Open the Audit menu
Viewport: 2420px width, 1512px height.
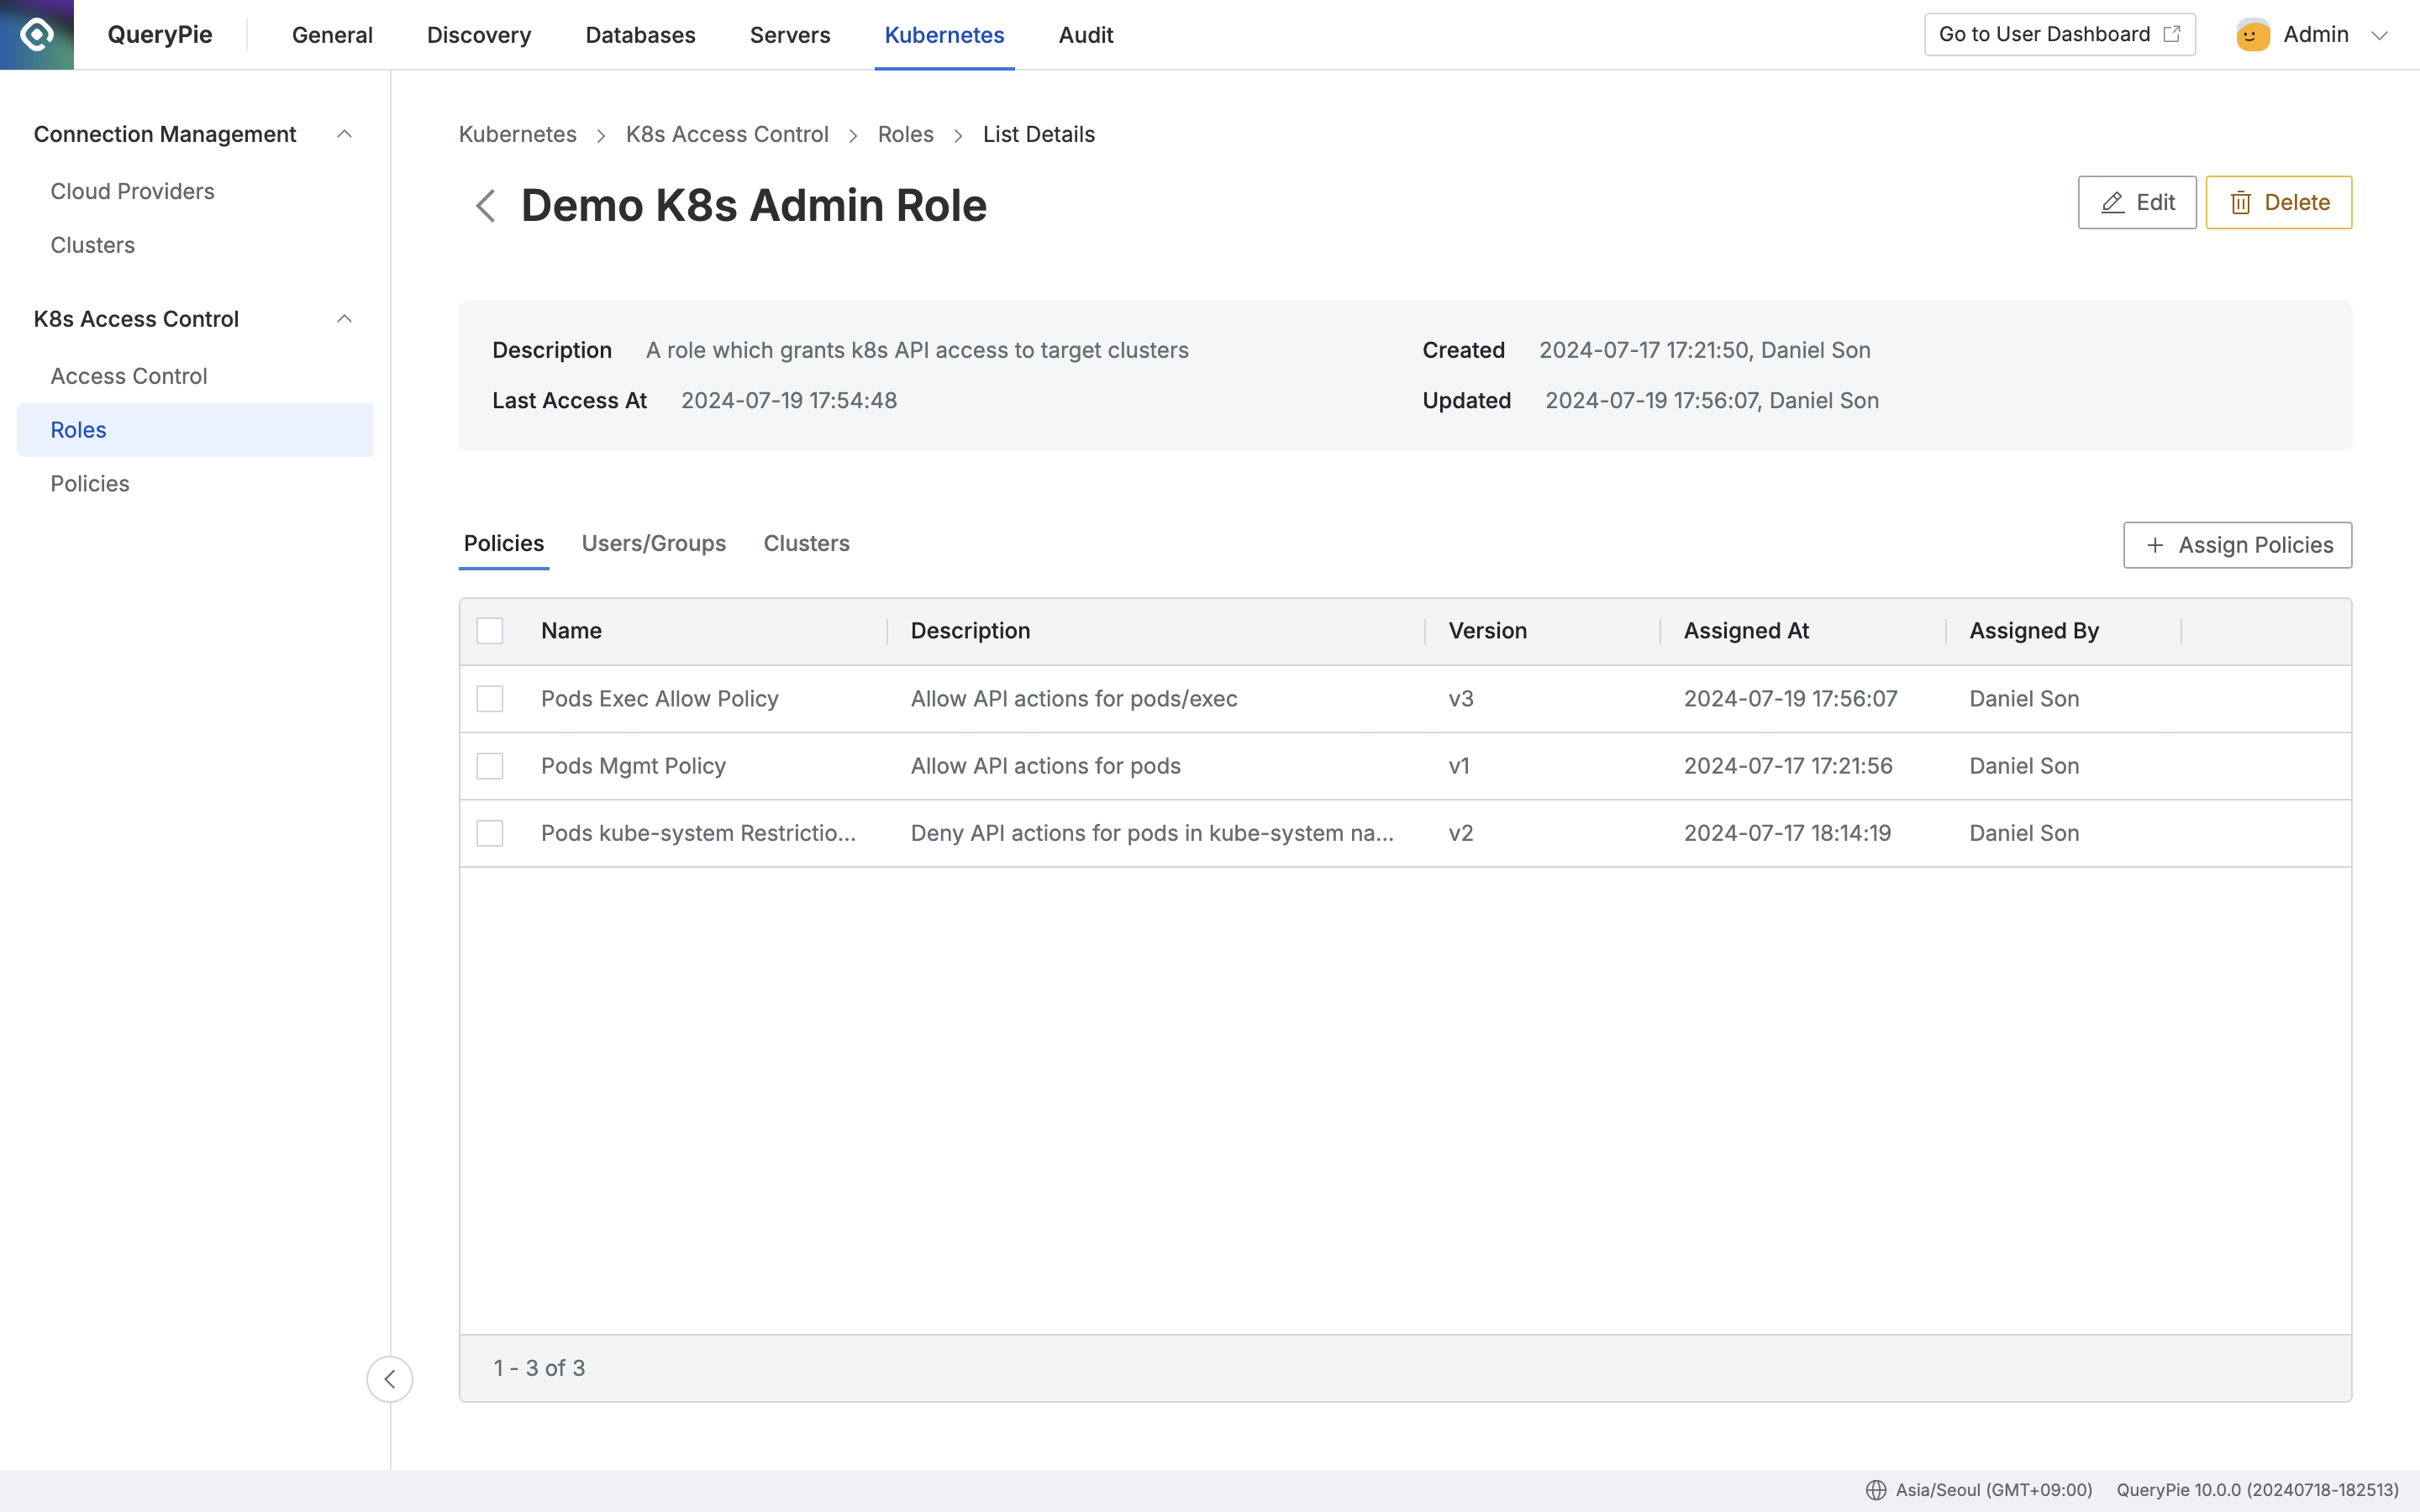click(1086, 34)
